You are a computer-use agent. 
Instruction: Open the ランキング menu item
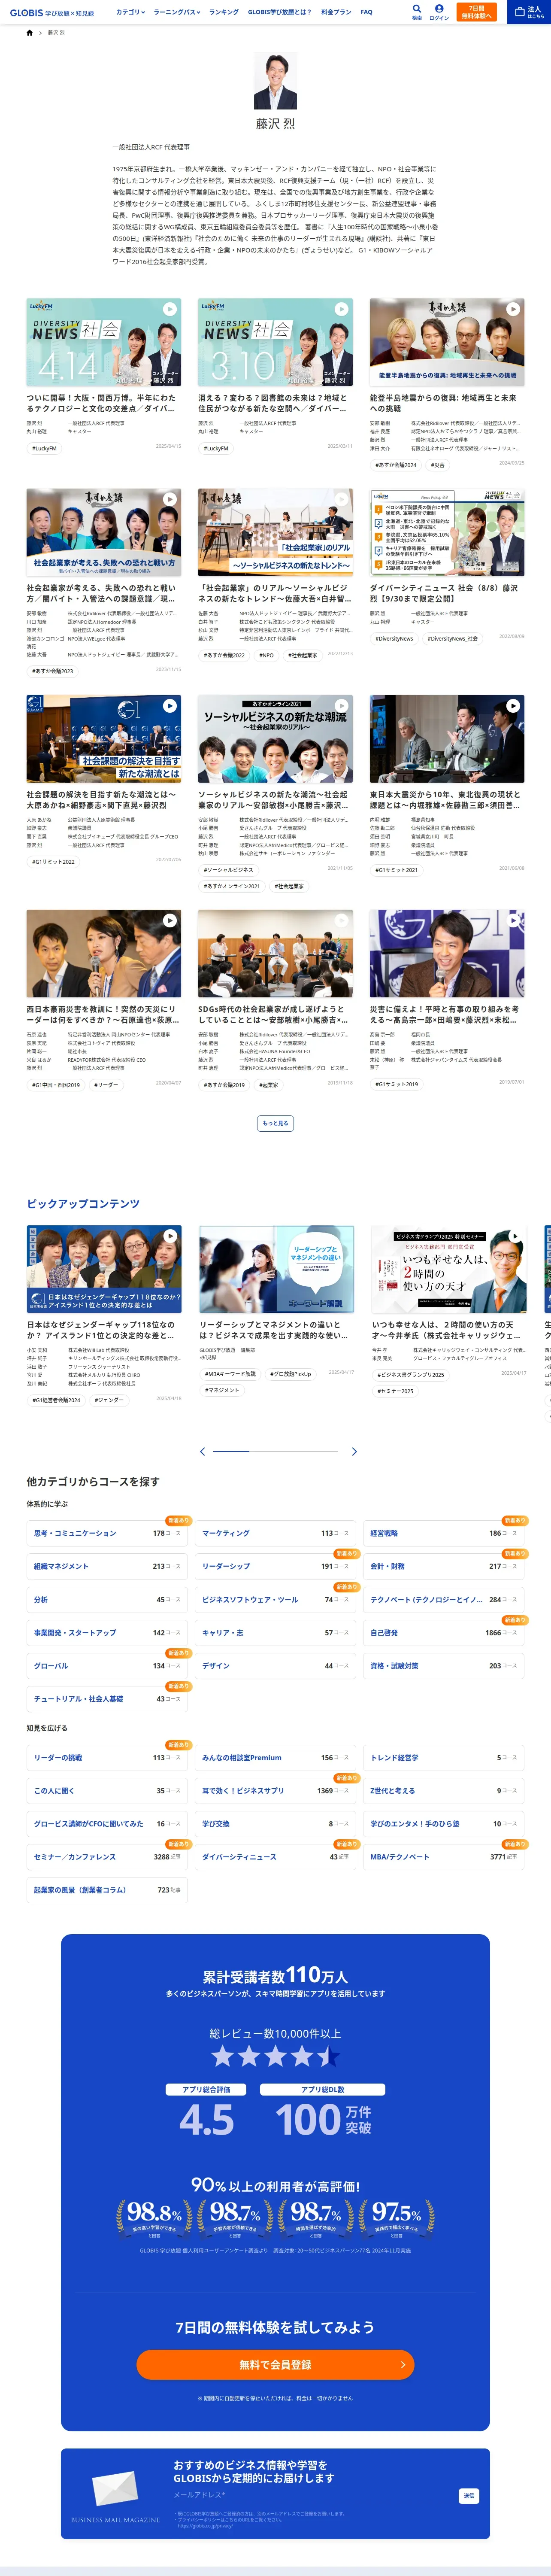pos(224,12)
